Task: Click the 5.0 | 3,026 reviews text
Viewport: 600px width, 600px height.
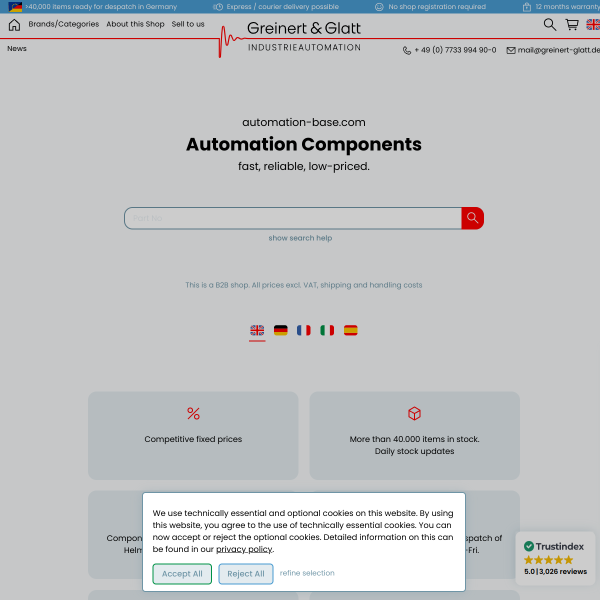Action: 555,571
